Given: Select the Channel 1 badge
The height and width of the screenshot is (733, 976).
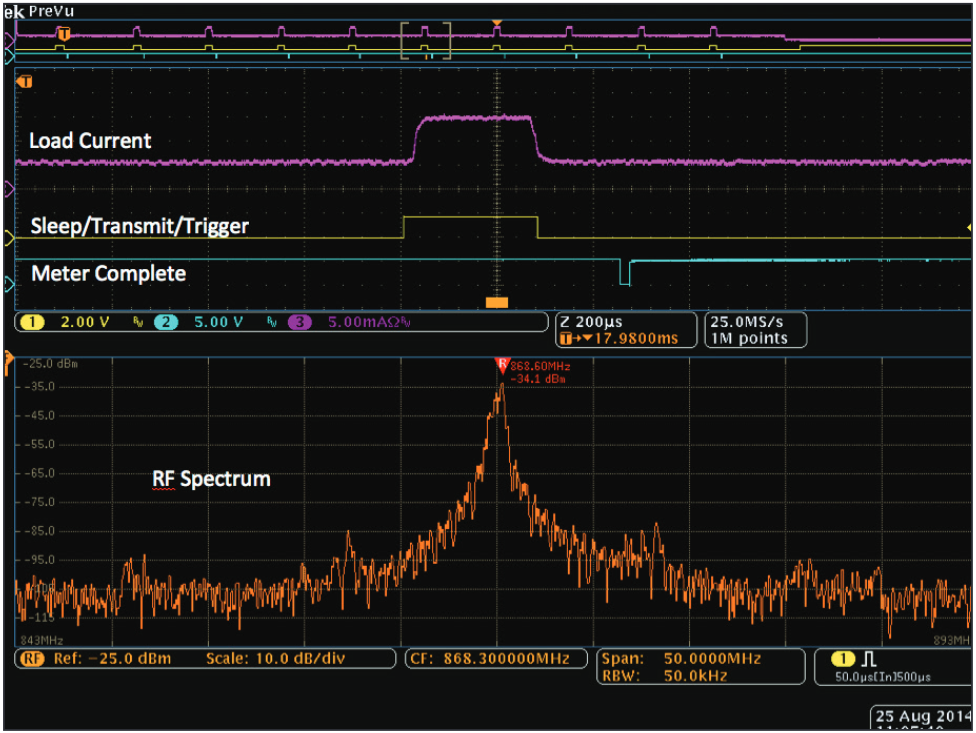Looking at the screenshot, I should (x=35, y=324).
